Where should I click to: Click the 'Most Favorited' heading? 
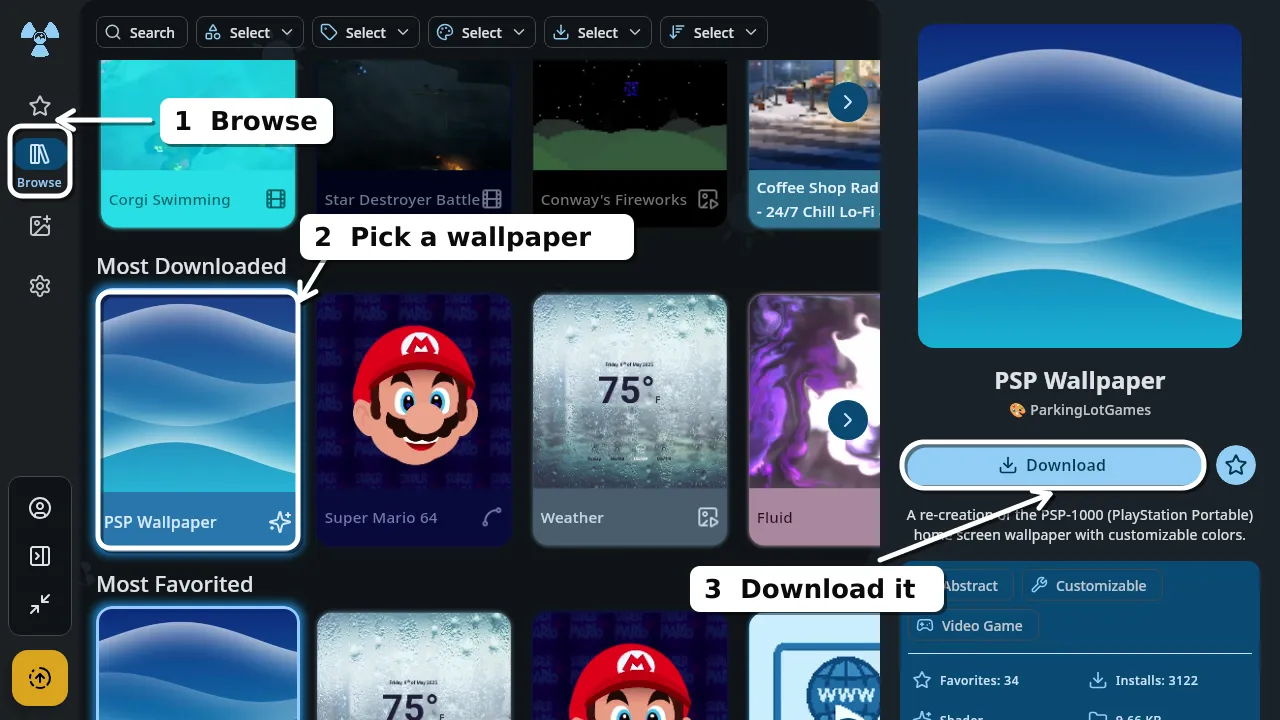point(175,584)
